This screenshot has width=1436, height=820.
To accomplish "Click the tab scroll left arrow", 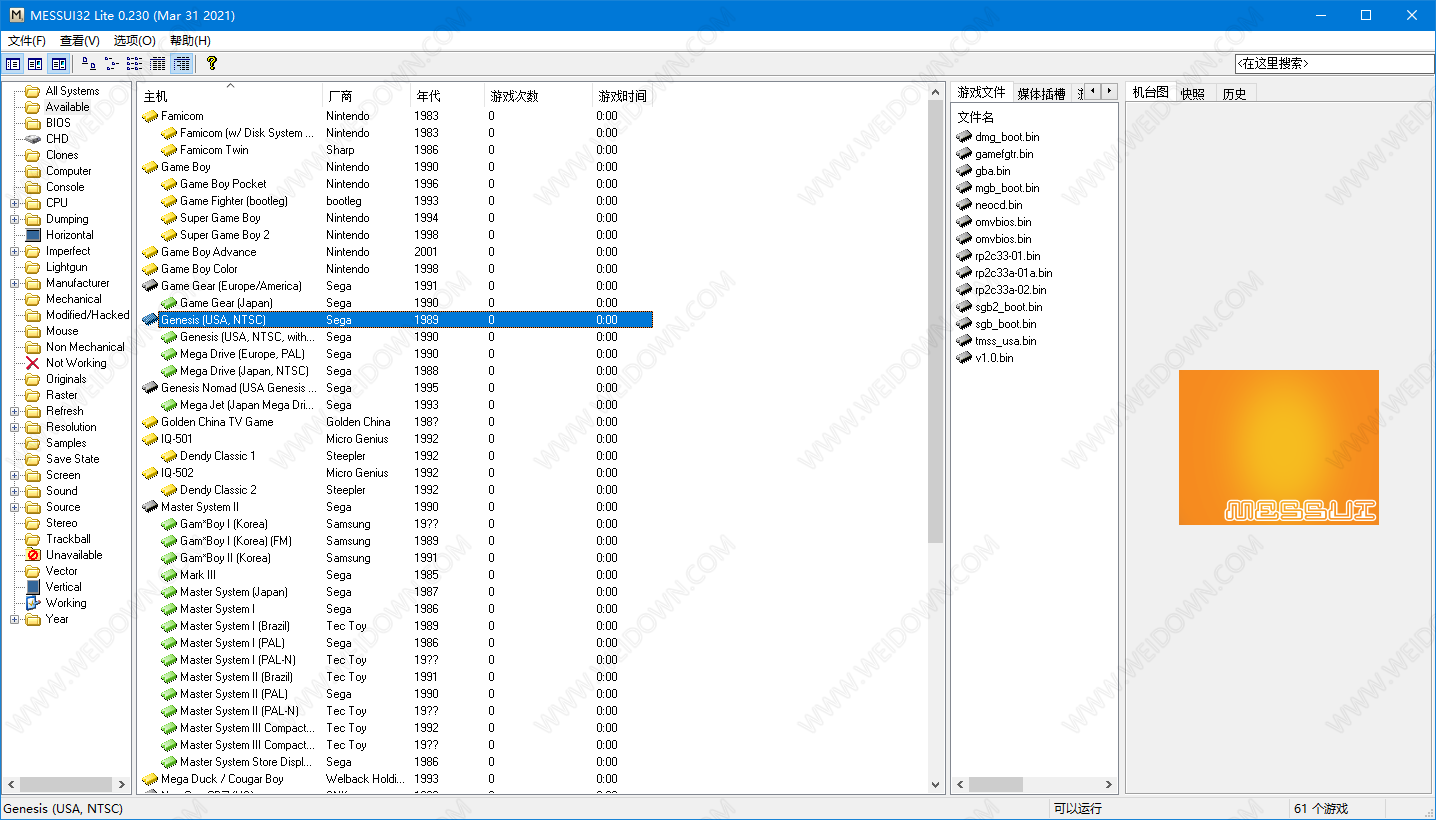I will coord(1093,91).
